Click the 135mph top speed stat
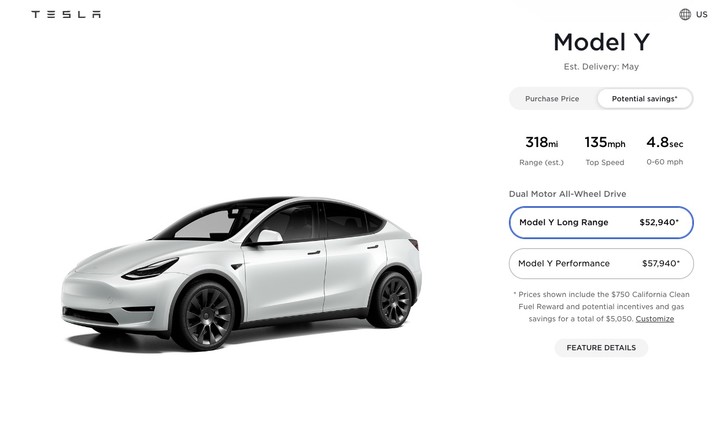This screenshot has width=720, height=429. coord(605,151)
